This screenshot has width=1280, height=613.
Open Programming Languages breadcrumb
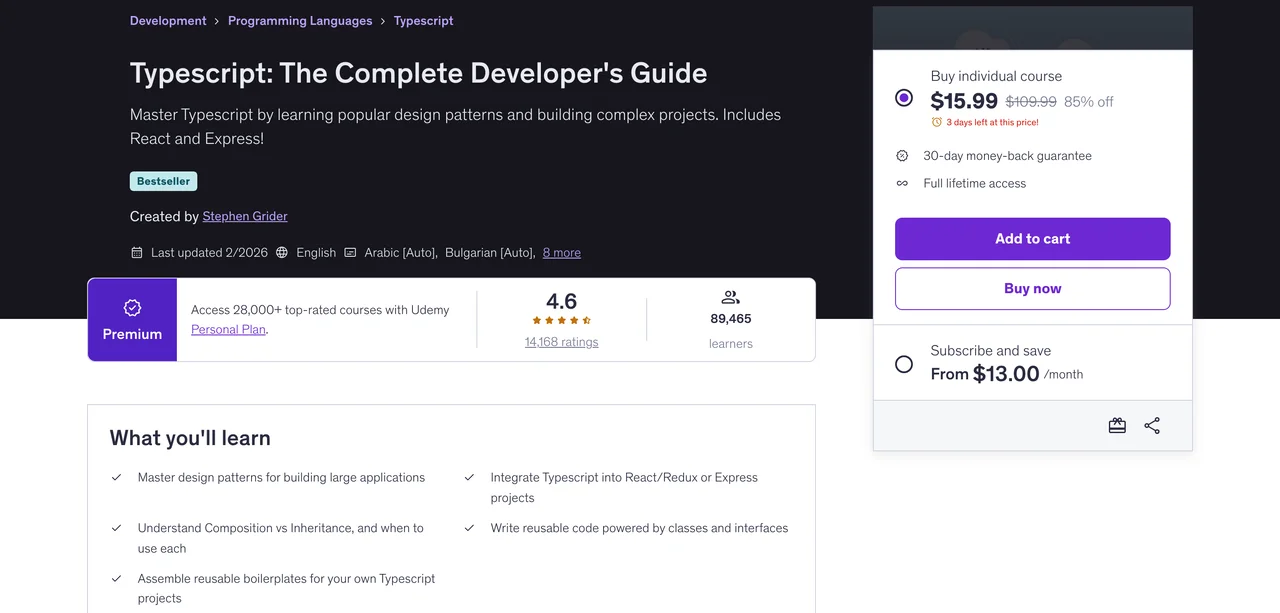(x=300, y=21)
